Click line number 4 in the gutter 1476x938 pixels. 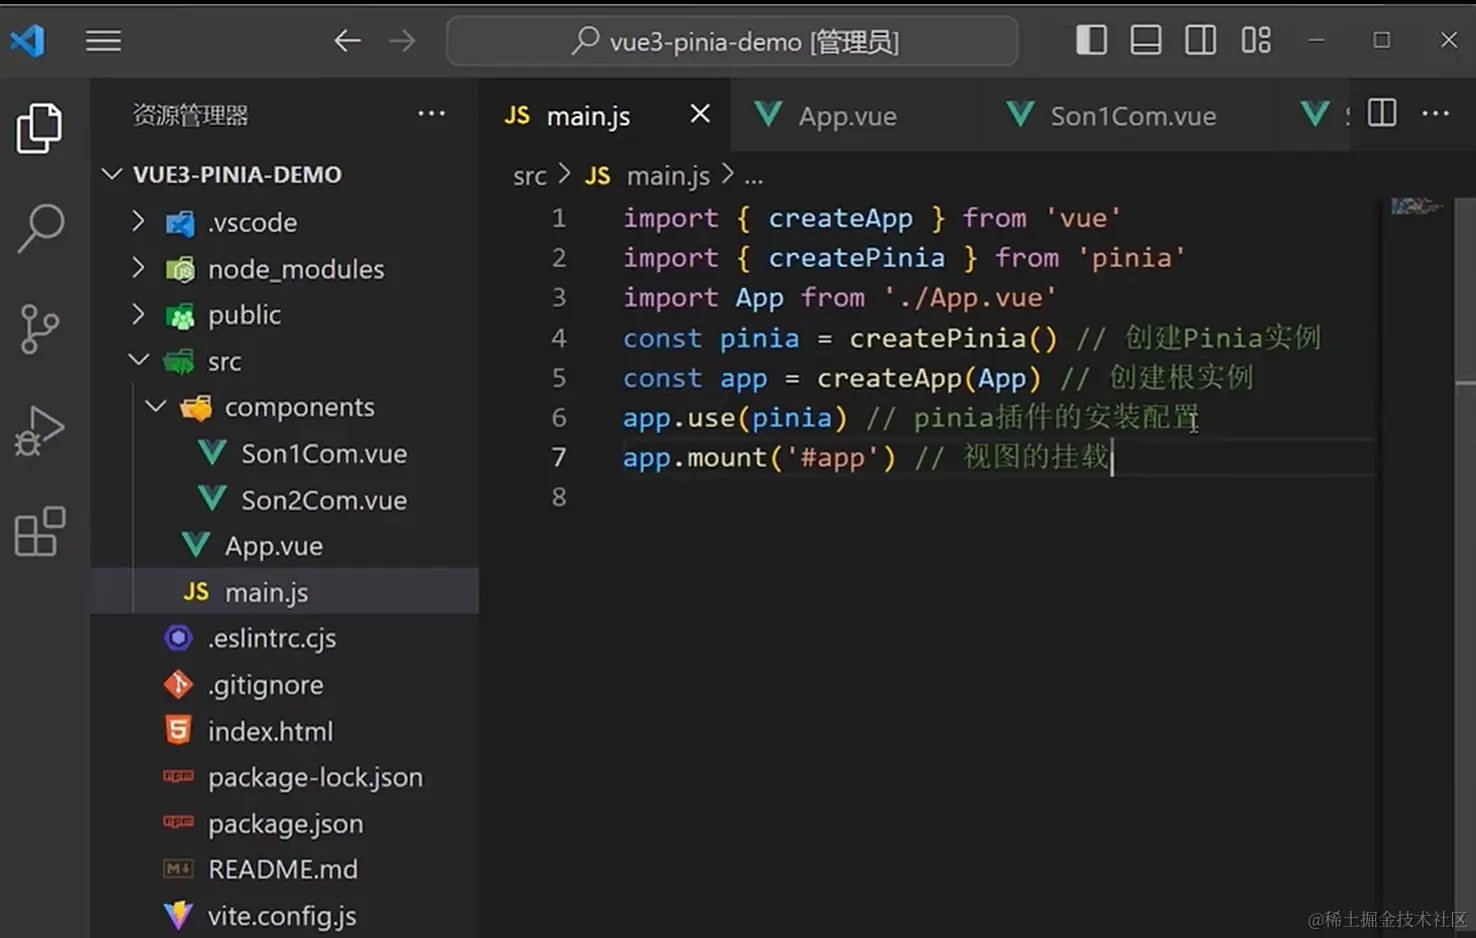[558, 338]
